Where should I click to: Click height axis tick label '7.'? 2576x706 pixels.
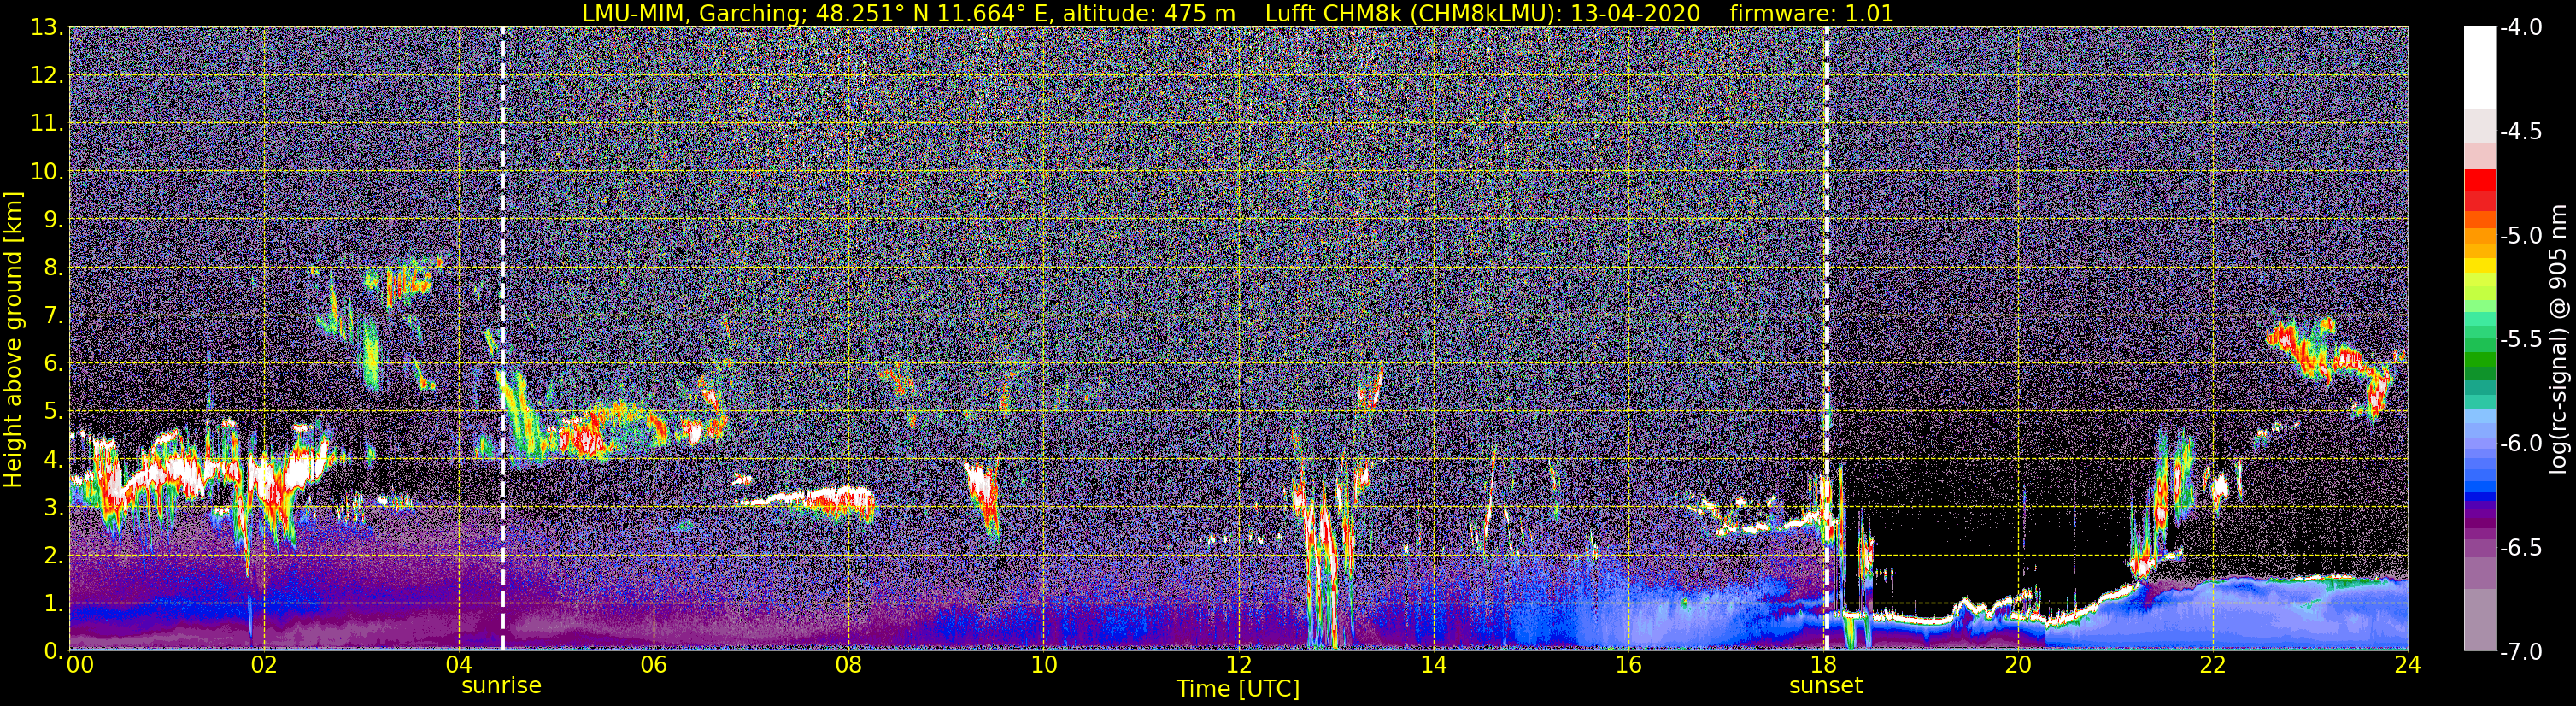(53, 316)
